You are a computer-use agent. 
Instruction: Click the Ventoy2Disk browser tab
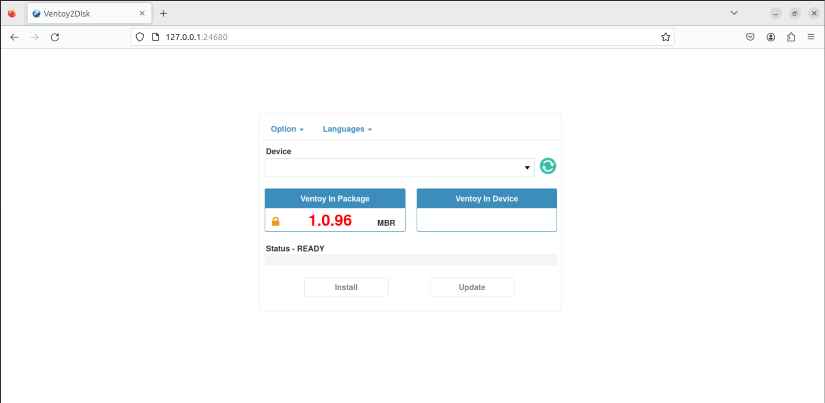pos(89,14)
